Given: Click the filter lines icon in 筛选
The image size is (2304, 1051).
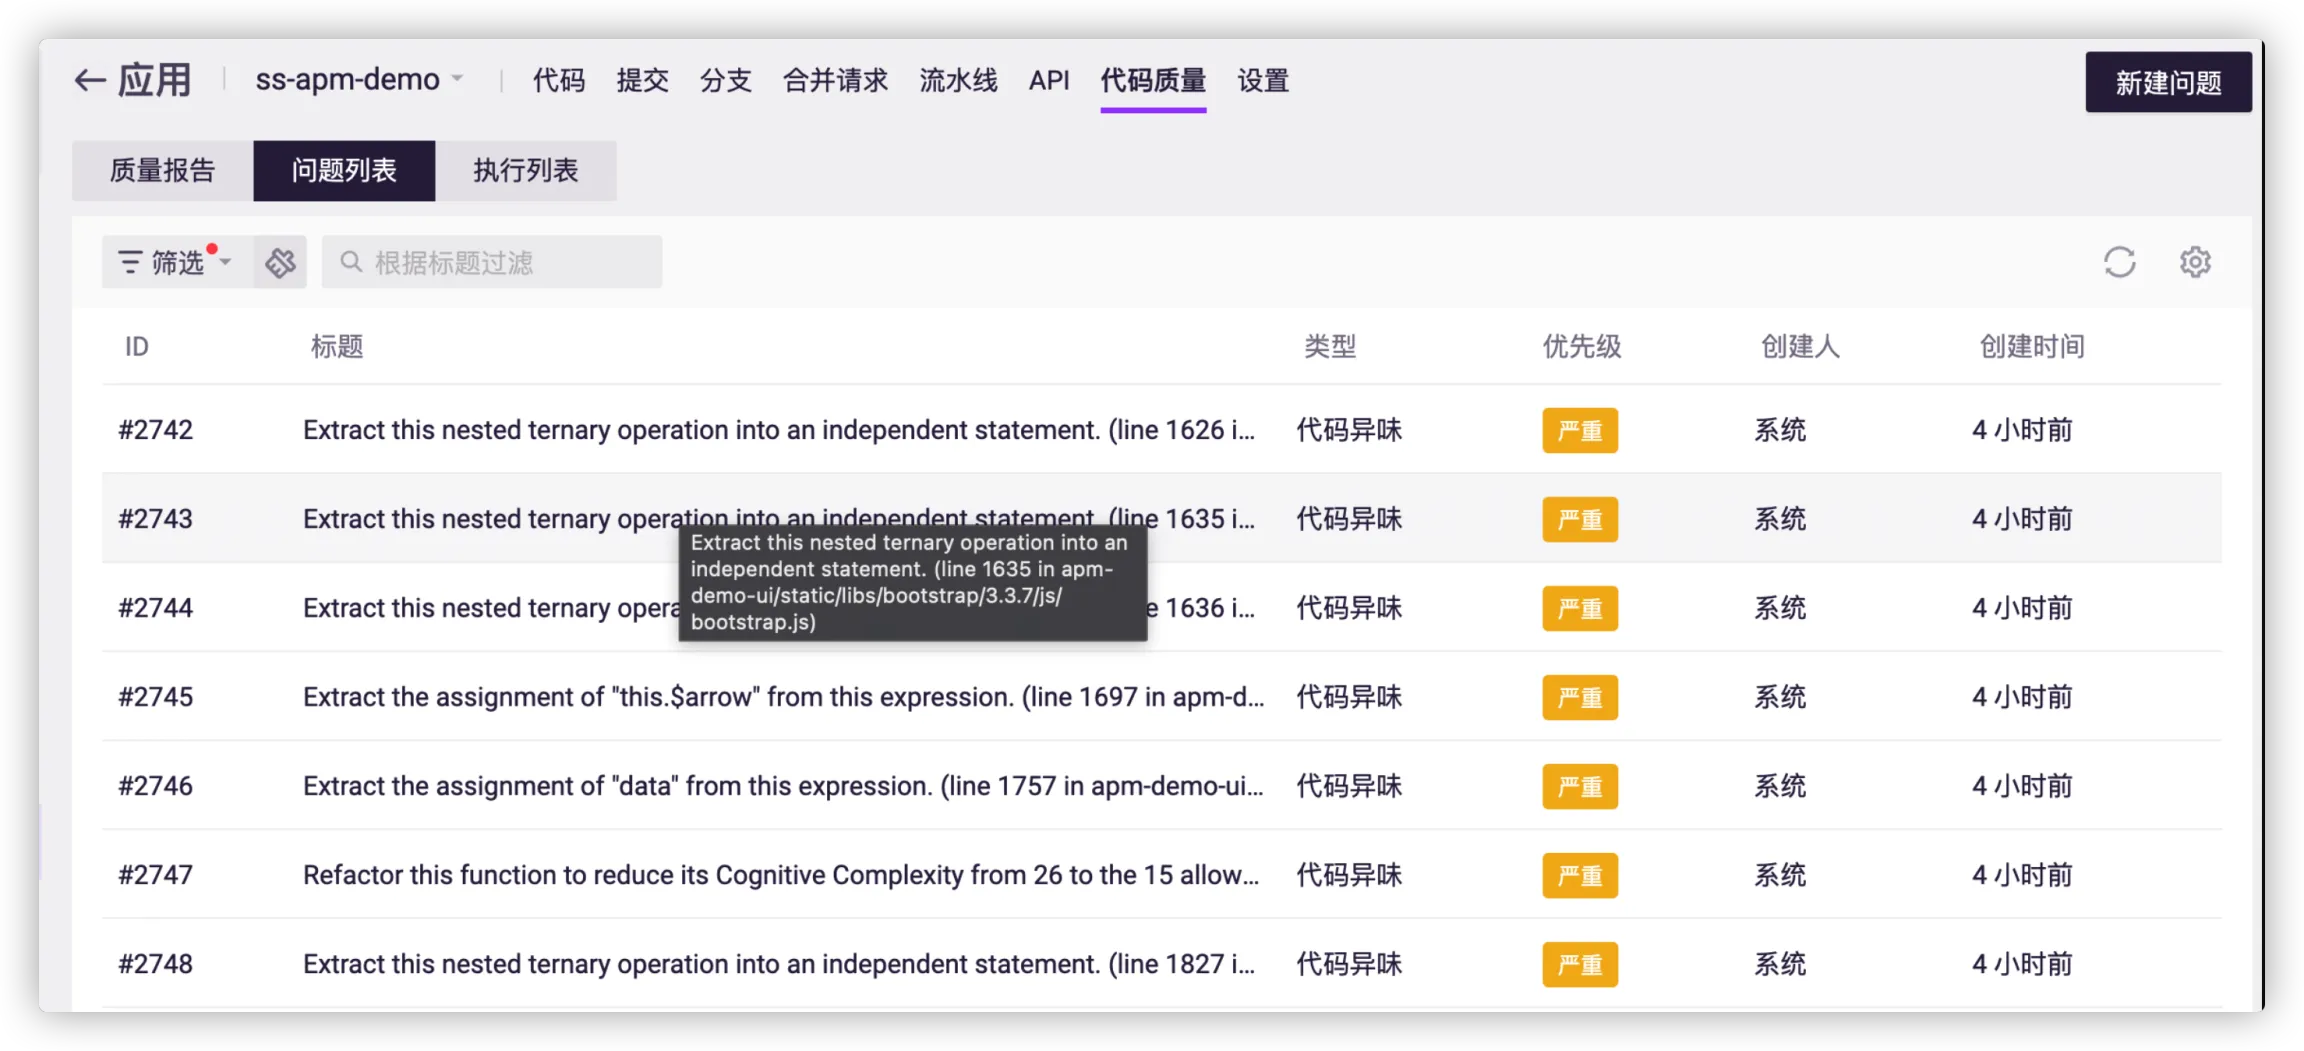Looking at the screenshot, I should (x=129, y=263).
